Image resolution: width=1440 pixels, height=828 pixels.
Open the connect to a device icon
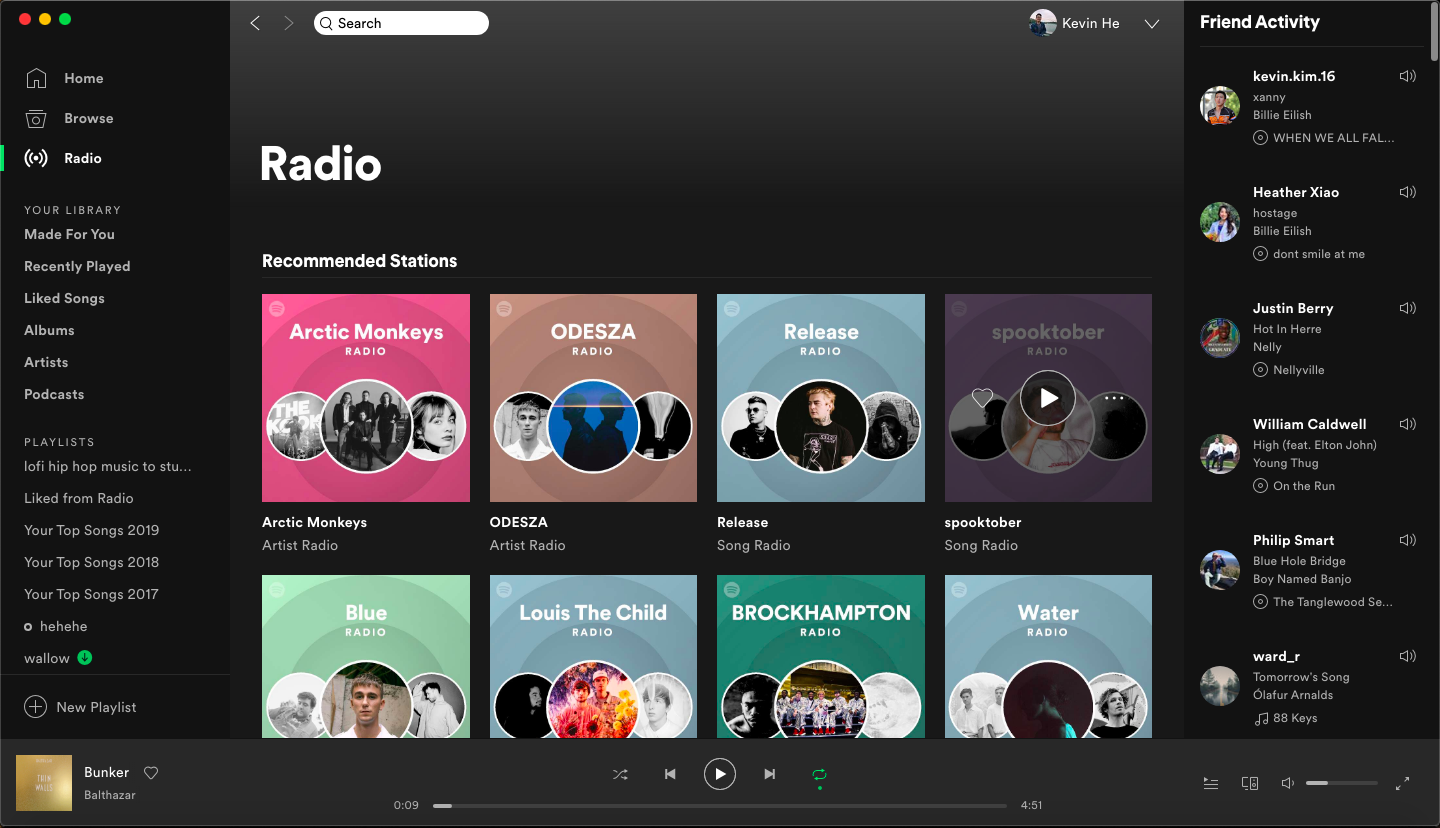[1250, 783]
